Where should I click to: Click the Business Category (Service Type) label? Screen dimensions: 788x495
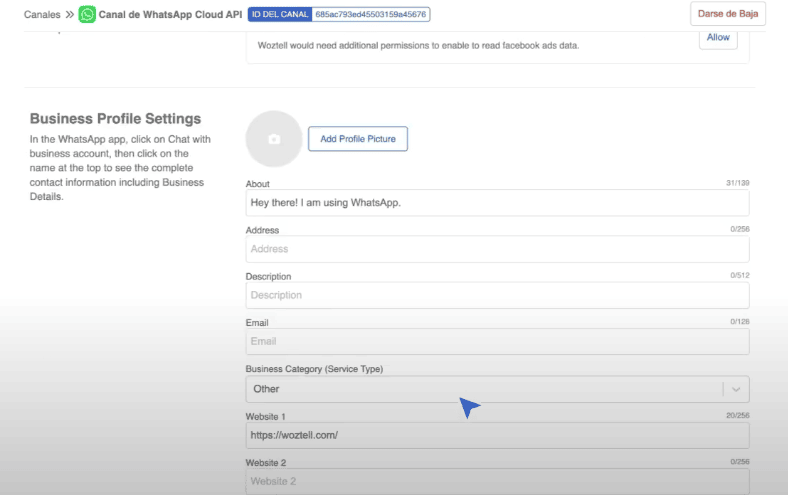tap(314, 369)
